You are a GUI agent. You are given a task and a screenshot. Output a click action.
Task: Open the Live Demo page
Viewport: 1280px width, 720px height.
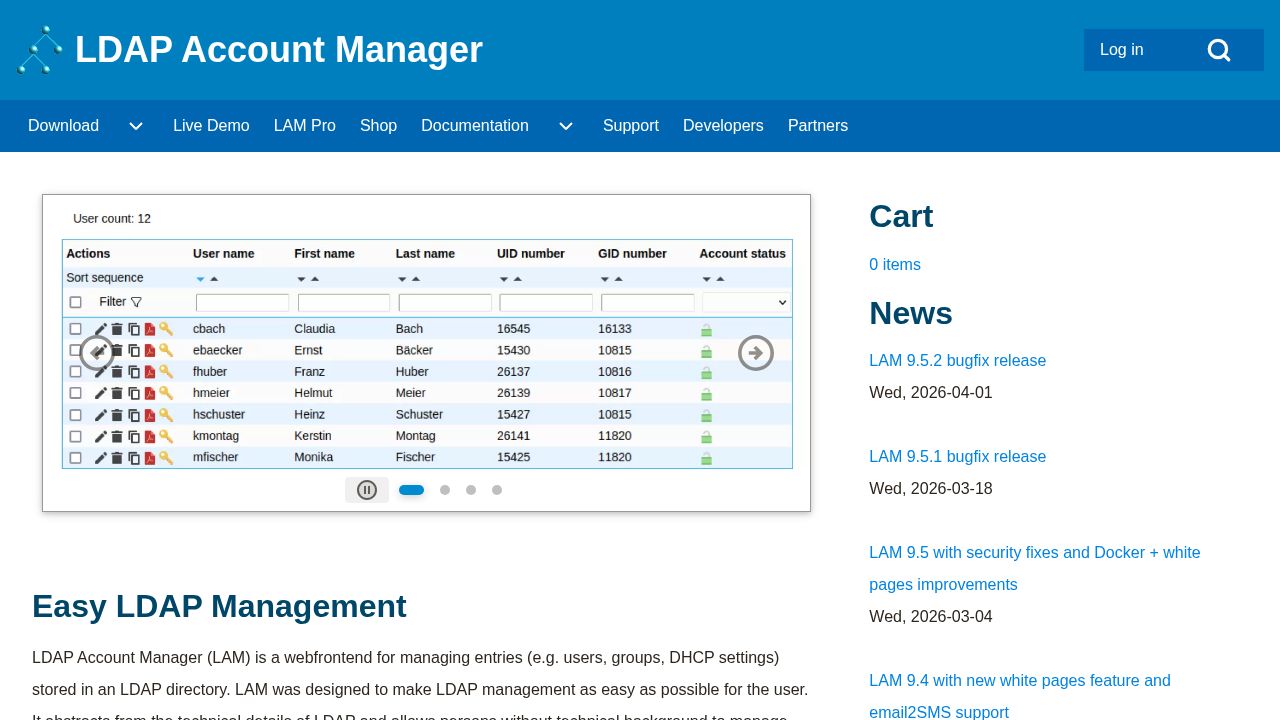(x=211, y=126)
